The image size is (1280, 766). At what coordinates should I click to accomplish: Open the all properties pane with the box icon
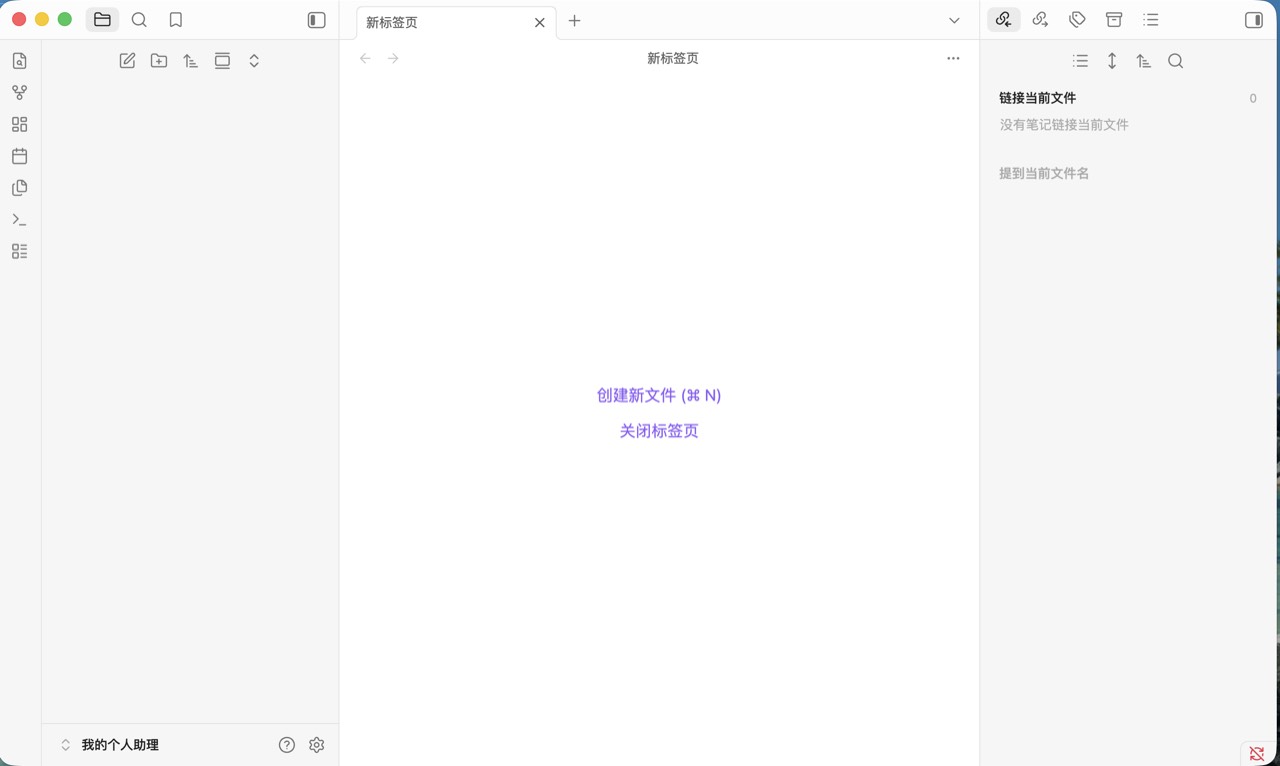click(1114, 20)
